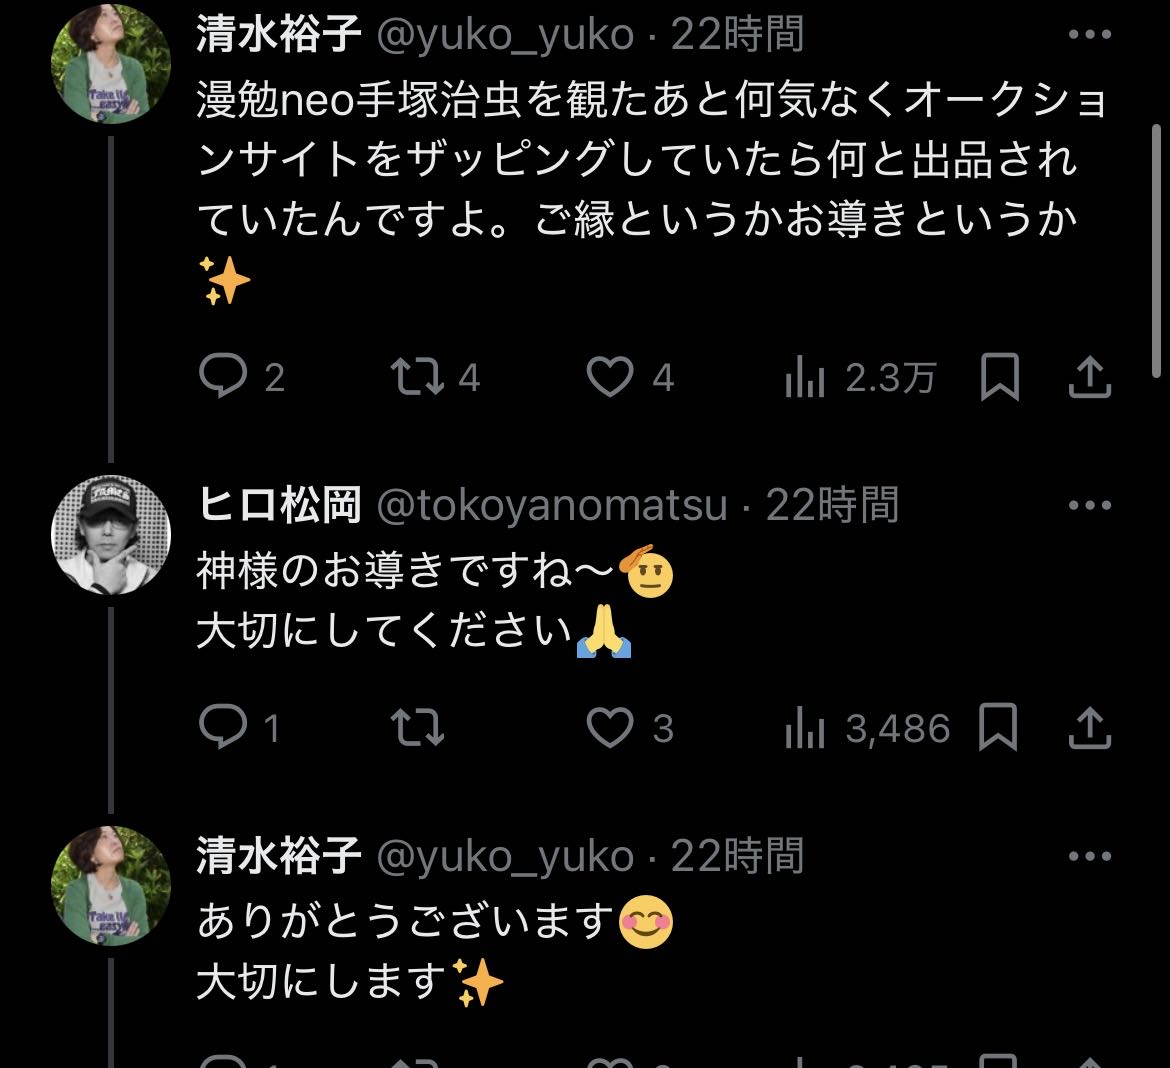The height and width of the screenshot is (1068, 1170).
Task: Open ヒロ松岡's profile picture
Action: [111, 535]
